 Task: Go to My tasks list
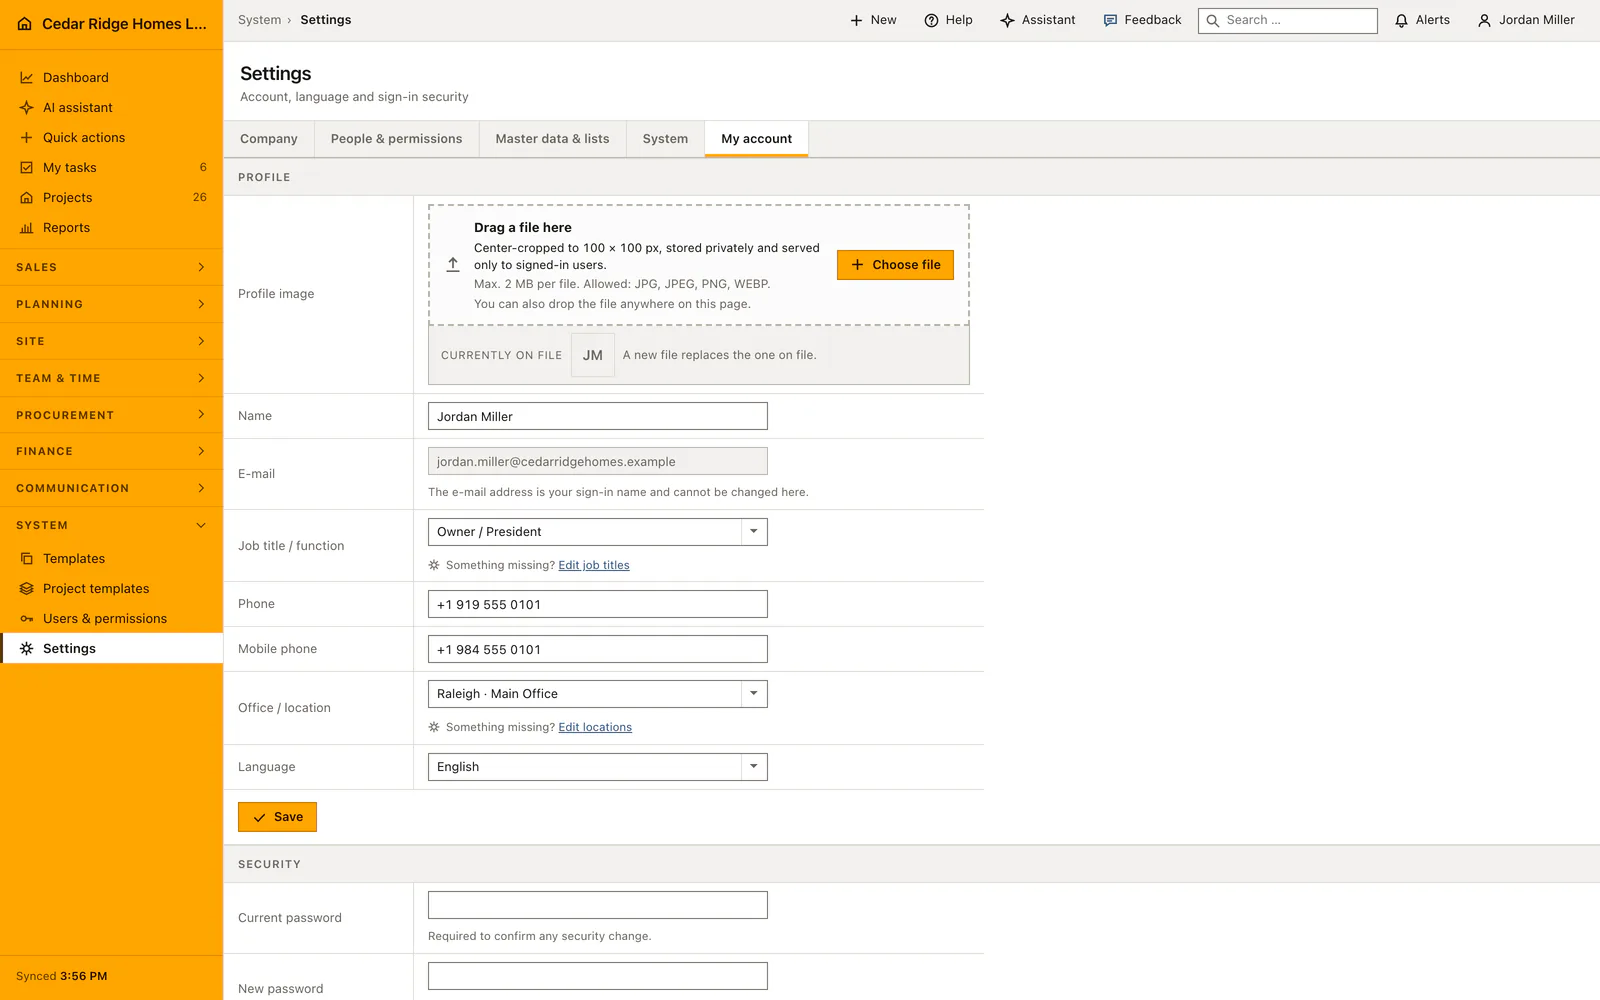pos(111,167)
